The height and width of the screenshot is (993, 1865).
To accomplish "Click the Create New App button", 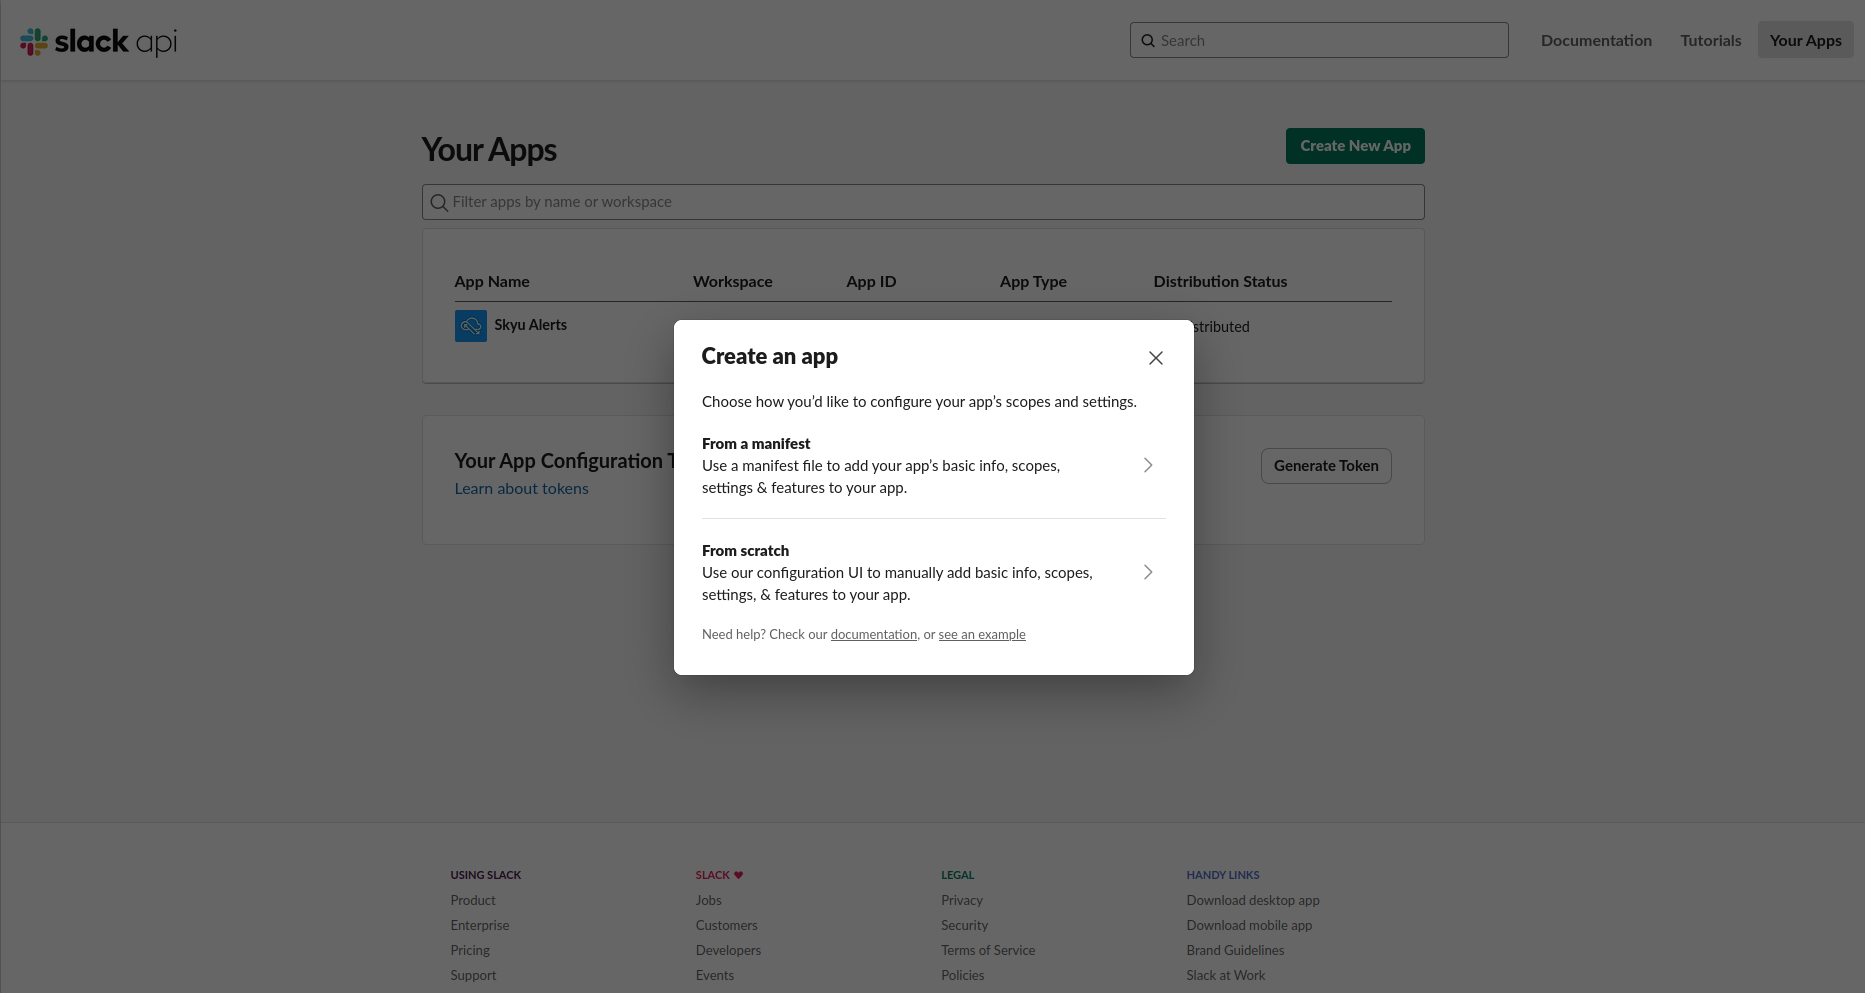I will click(x=1355, y=146).
